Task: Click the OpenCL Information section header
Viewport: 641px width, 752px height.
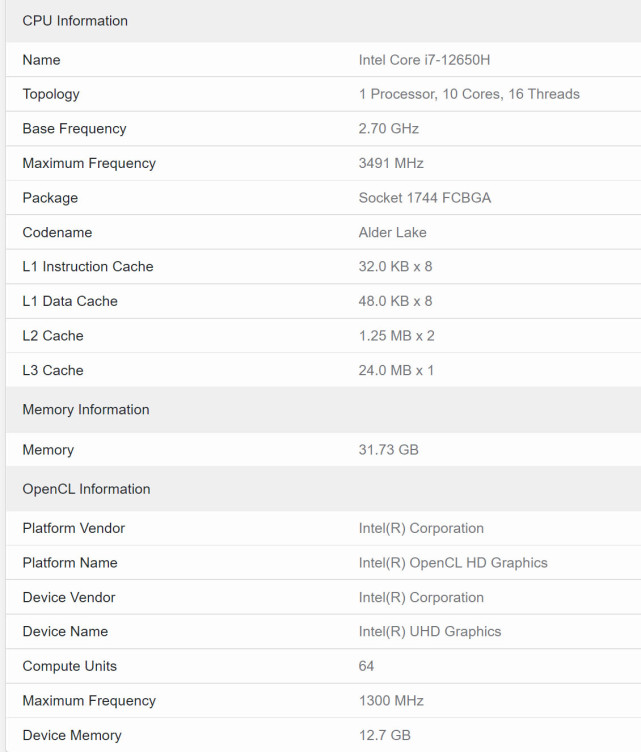Action: (86, 489)
